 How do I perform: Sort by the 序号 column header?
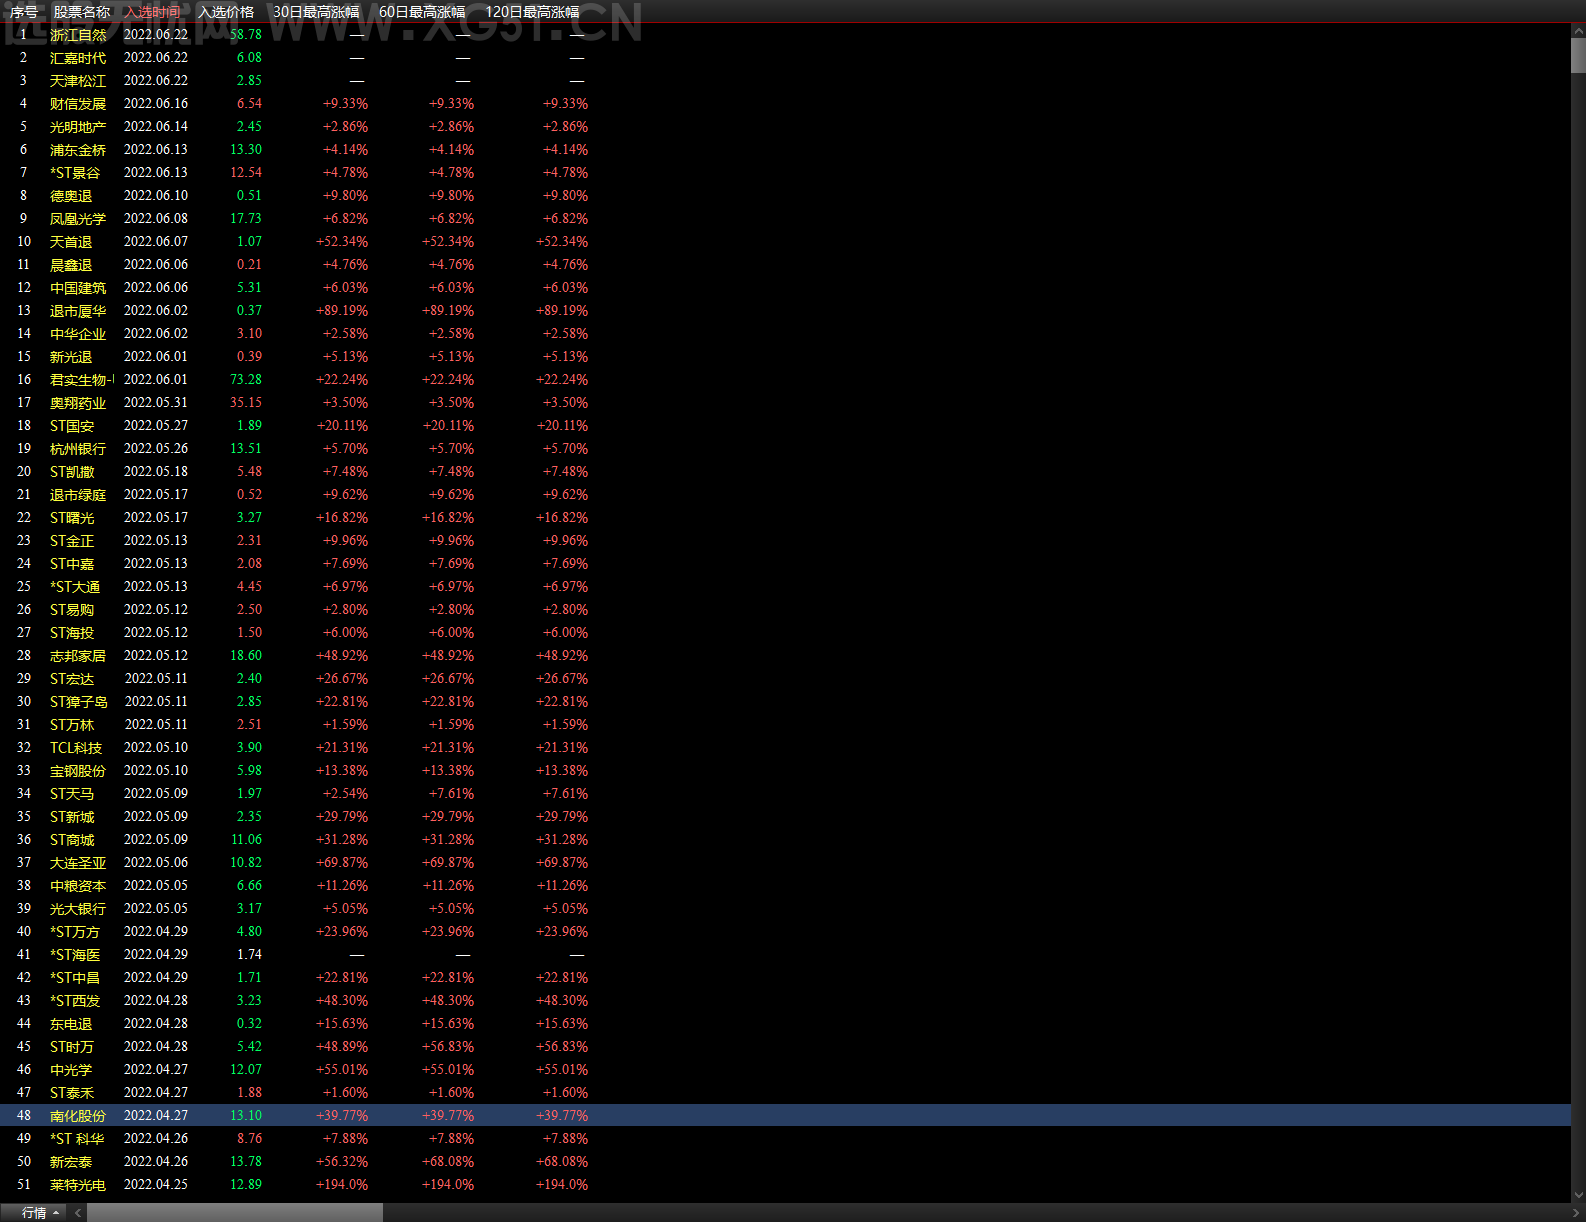[x=24, y=12]
